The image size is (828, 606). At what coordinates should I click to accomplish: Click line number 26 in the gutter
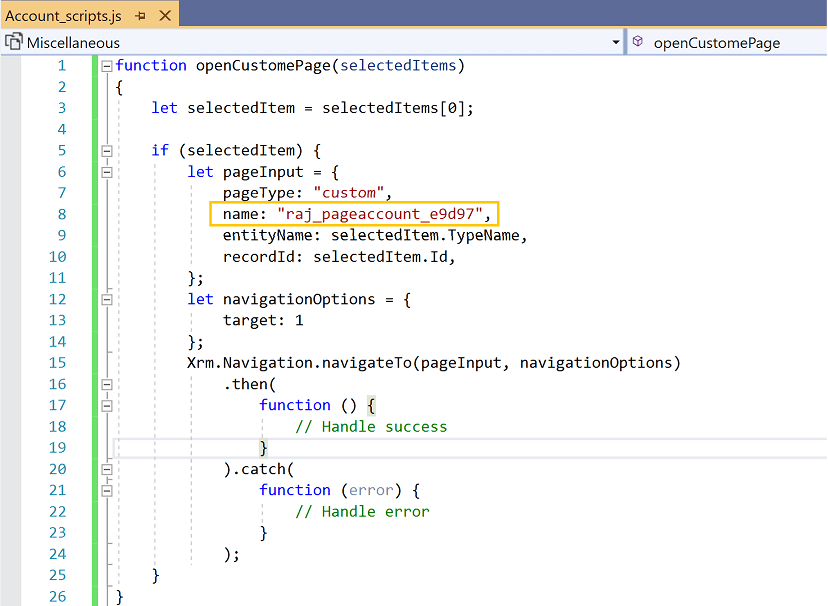pyautogui.click(x=58, y=596)
